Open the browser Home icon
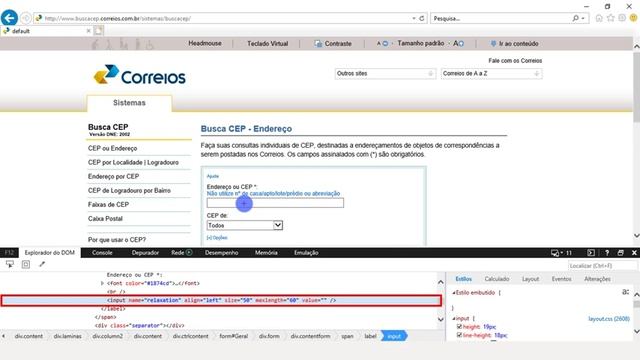Image resolution: width=640 pixels, height=360 pixels. click(x=599, y=18)
